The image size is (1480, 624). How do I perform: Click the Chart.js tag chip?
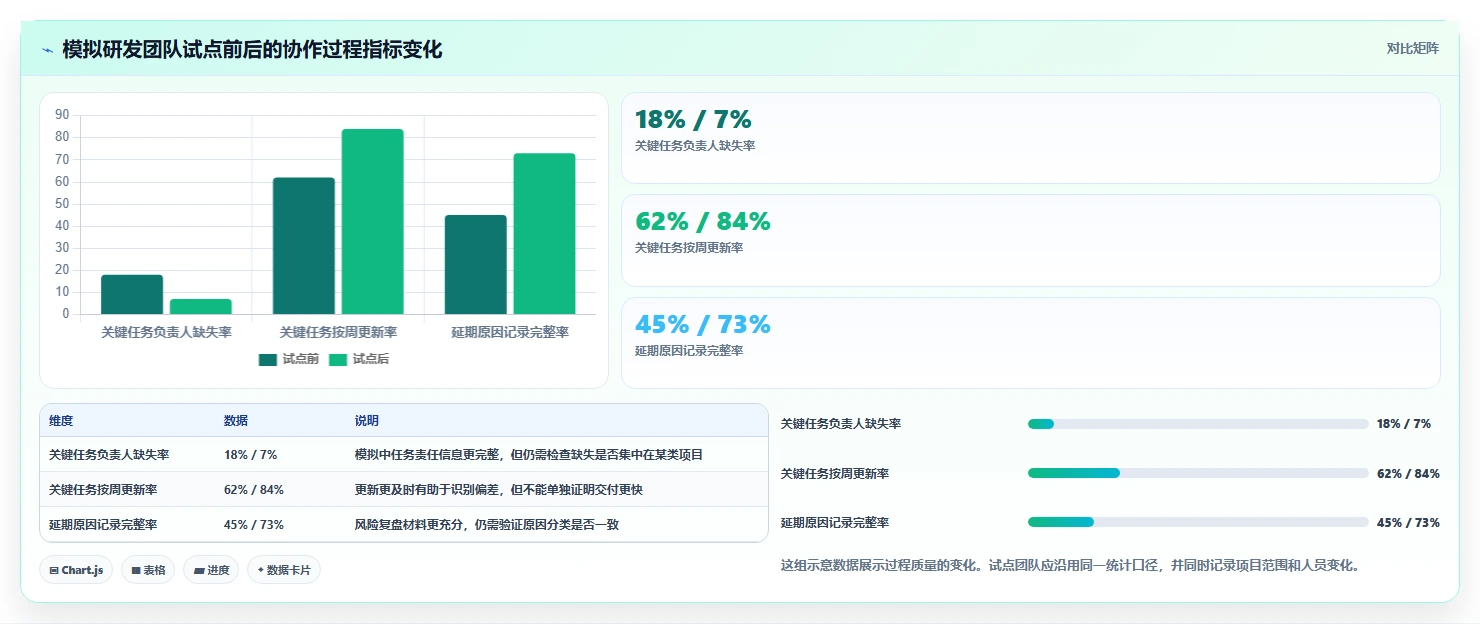point(77,570)
